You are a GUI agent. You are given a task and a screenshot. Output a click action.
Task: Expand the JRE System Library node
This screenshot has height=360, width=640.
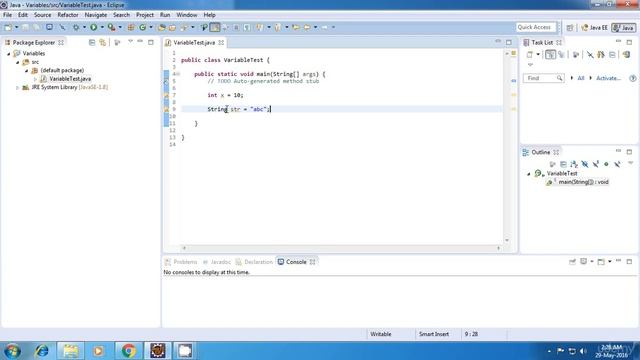(17, 87)
